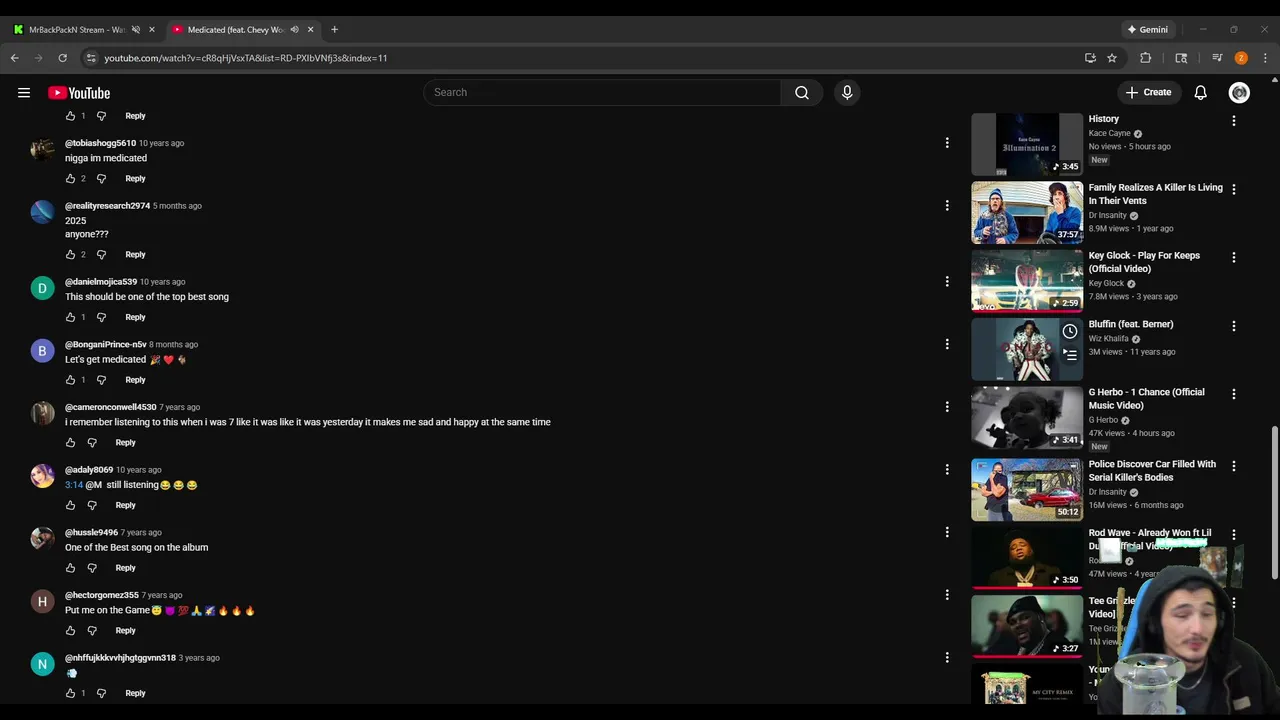Open the install app icon in address bar

pos(1090,58)
